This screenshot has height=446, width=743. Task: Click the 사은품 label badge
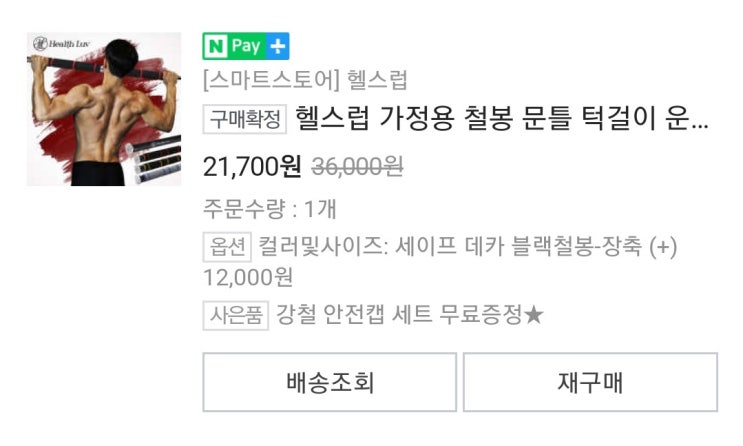[x=236, y=315]
